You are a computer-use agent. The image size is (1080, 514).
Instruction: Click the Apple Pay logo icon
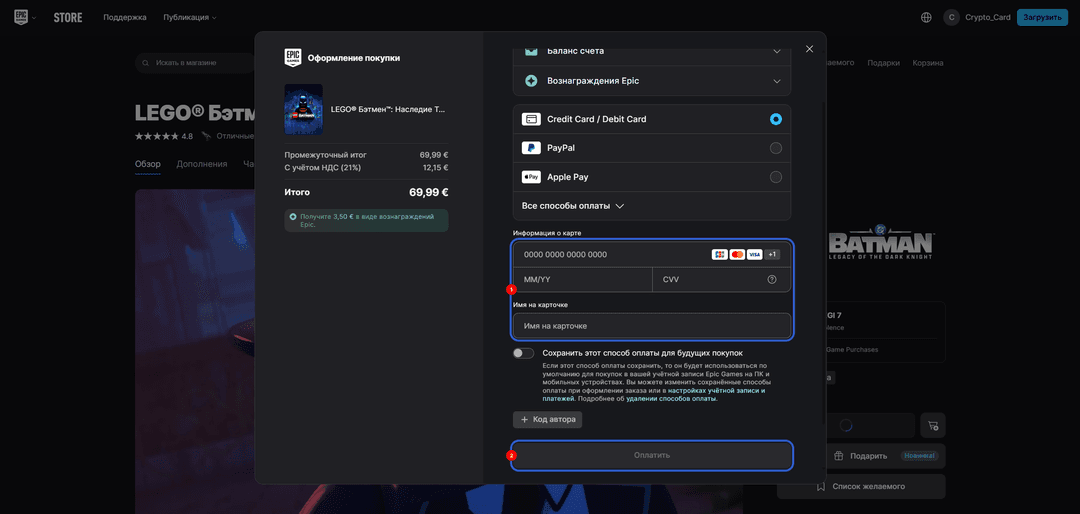(531, 177)
